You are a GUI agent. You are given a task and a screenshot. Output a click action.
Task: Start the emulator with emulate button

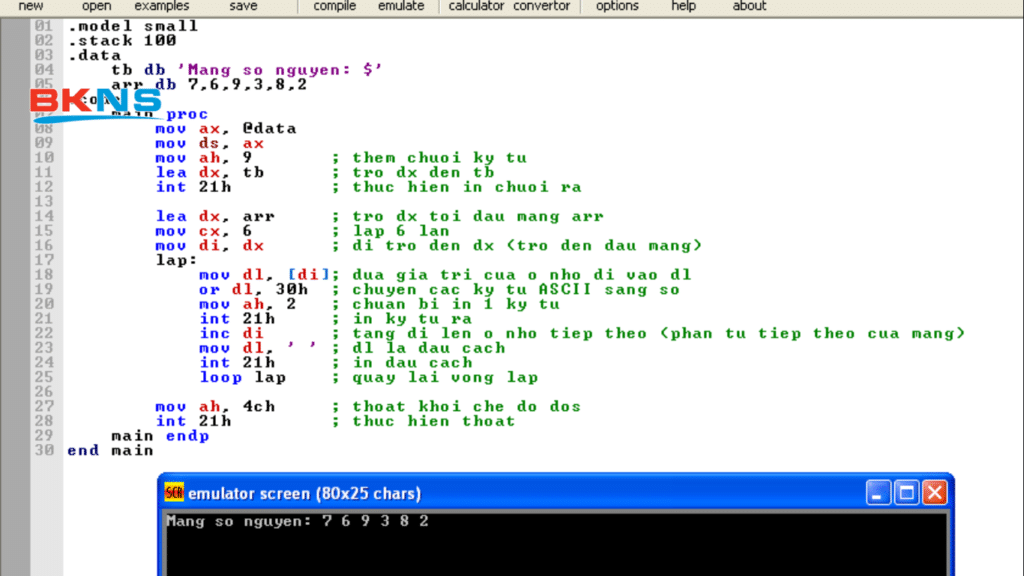[x=400, y=6]
